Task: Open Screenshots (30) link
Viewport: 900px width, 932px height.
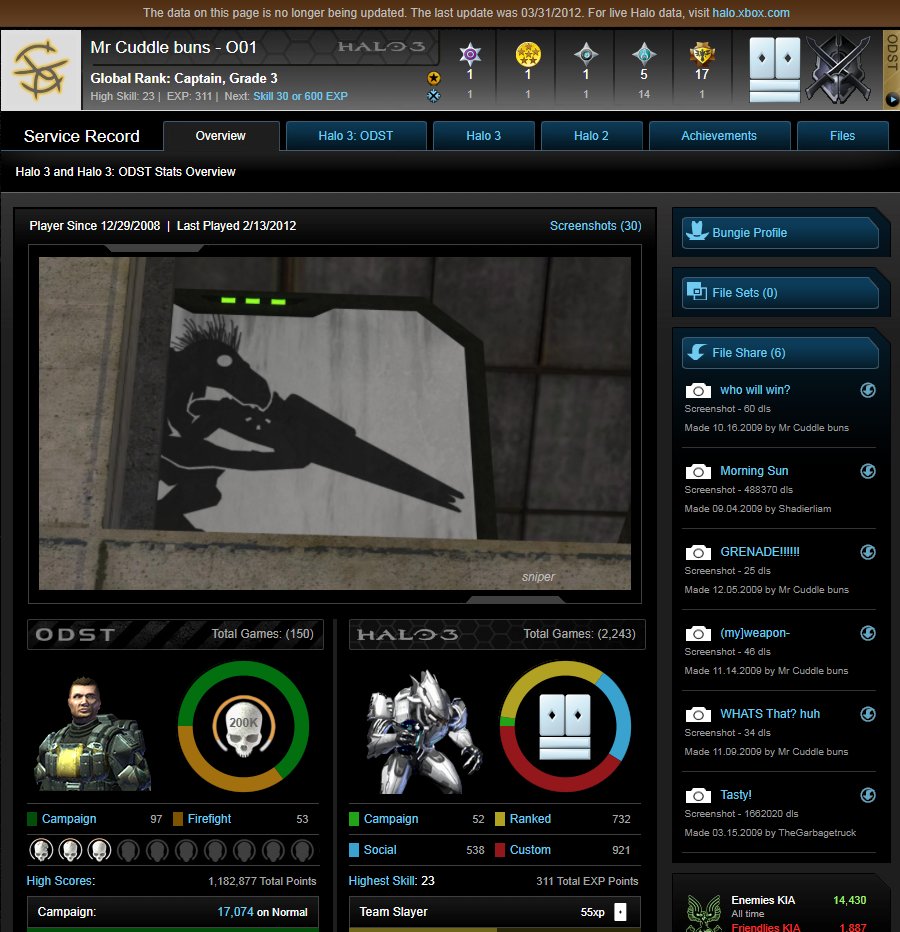Action: [x=595, y=226]
